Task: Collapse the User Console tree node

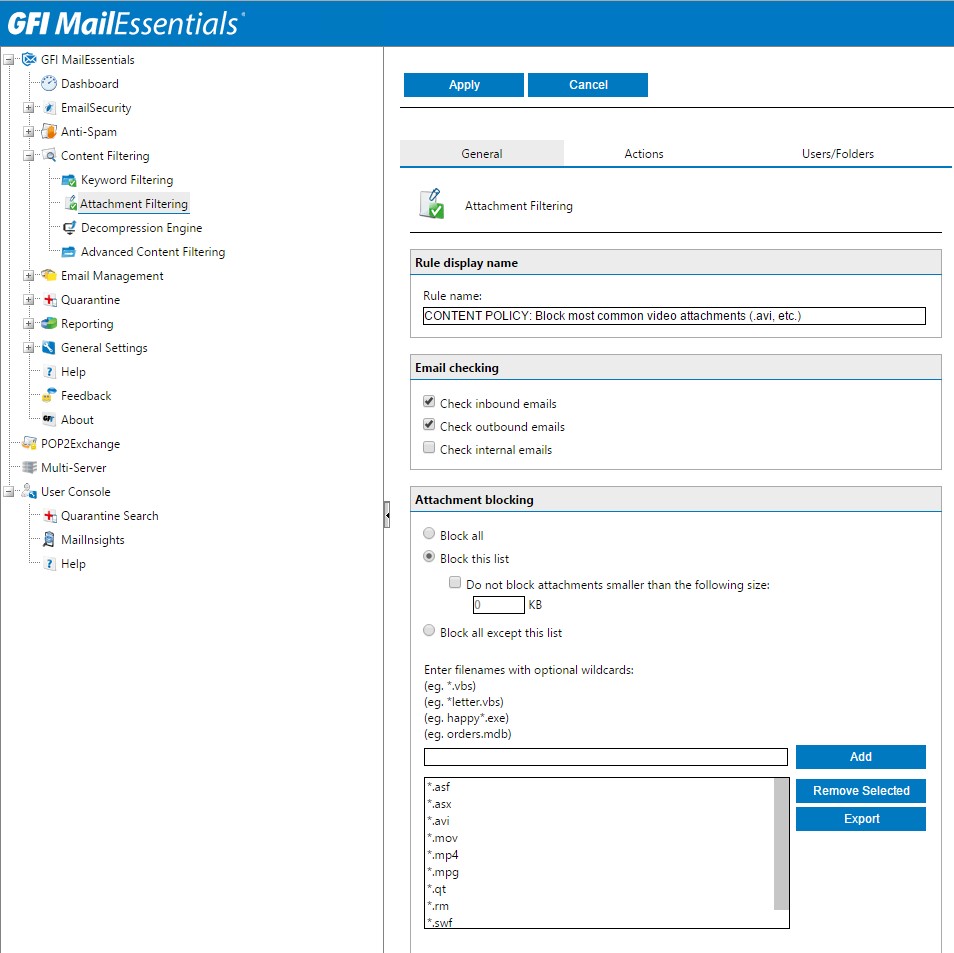Action: pos(9,492)
